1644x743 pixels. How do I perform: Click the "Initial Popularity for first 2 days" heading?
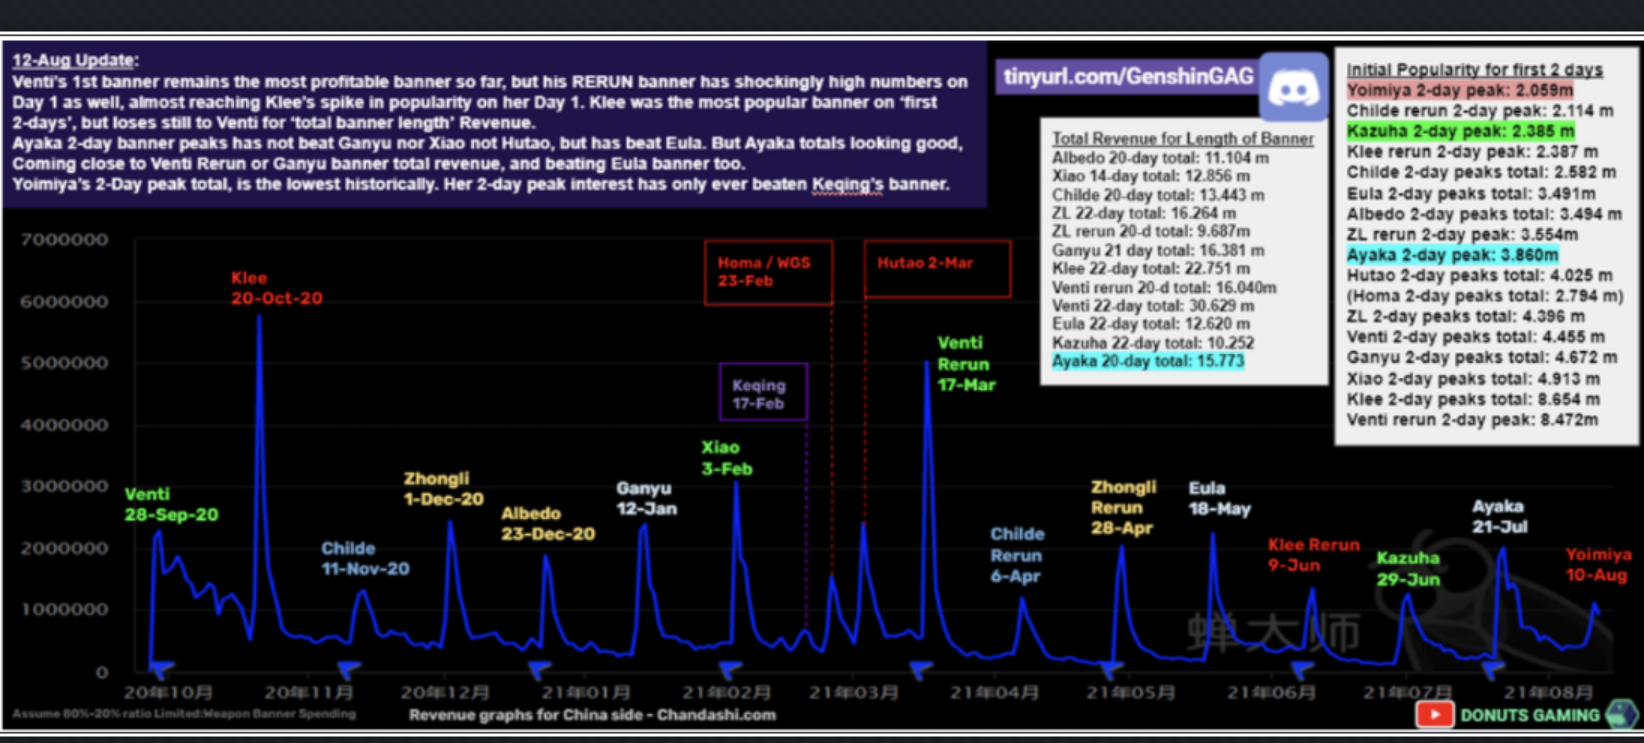pyautogui.click(x=1474, y=69)
